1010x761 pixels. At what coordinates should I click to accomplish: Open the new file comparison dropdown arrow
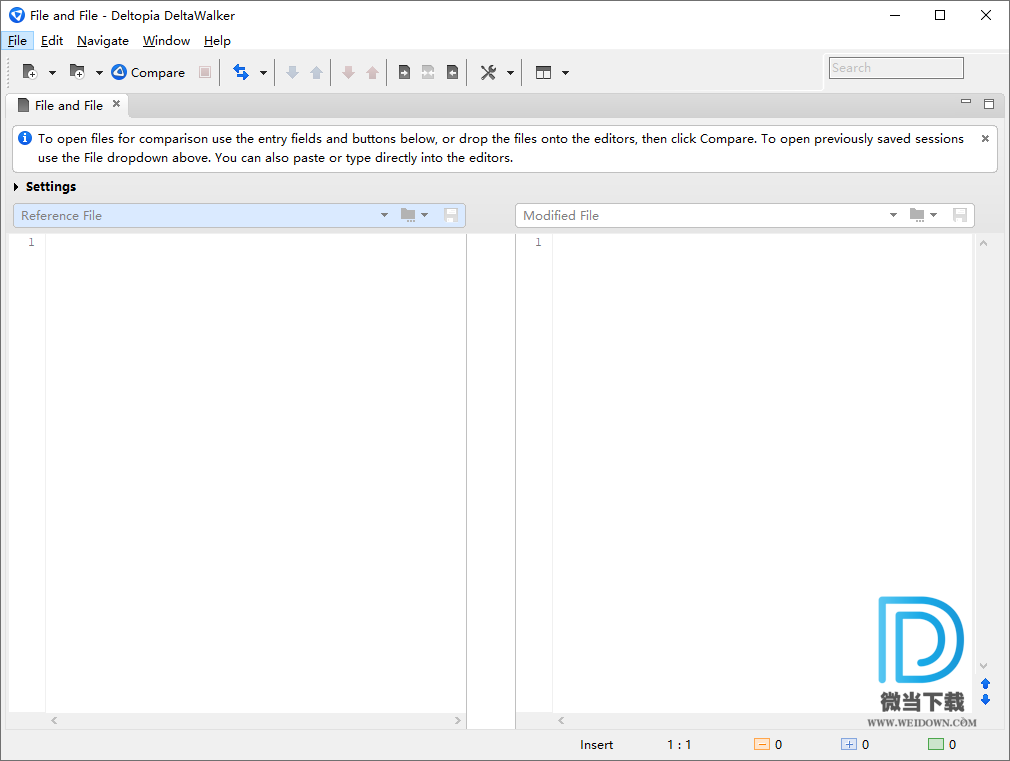tap(52, 73)
